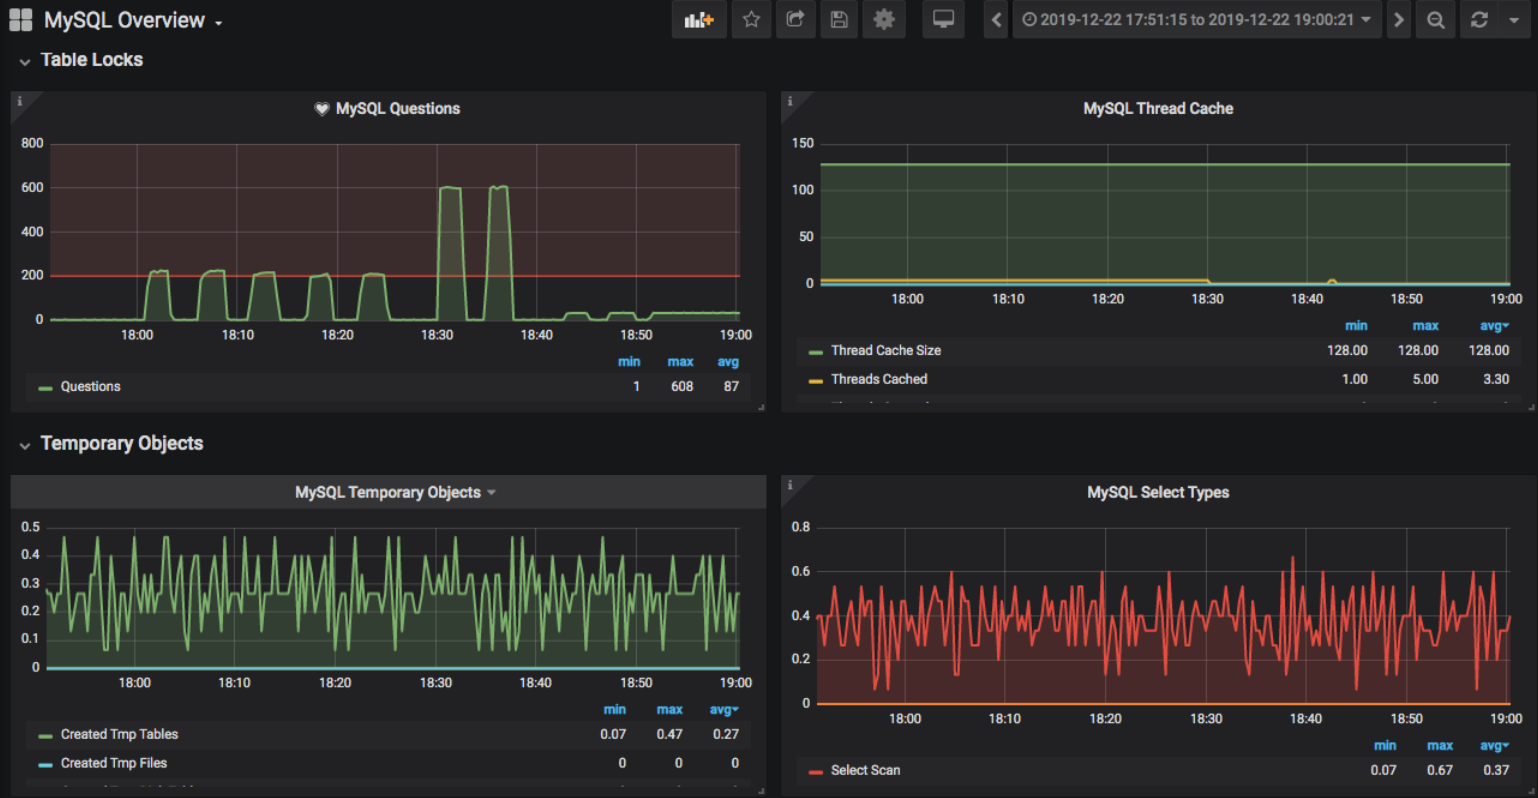
Task: Open color picker for Select Scan swatch
Action: tap(816, 772)
